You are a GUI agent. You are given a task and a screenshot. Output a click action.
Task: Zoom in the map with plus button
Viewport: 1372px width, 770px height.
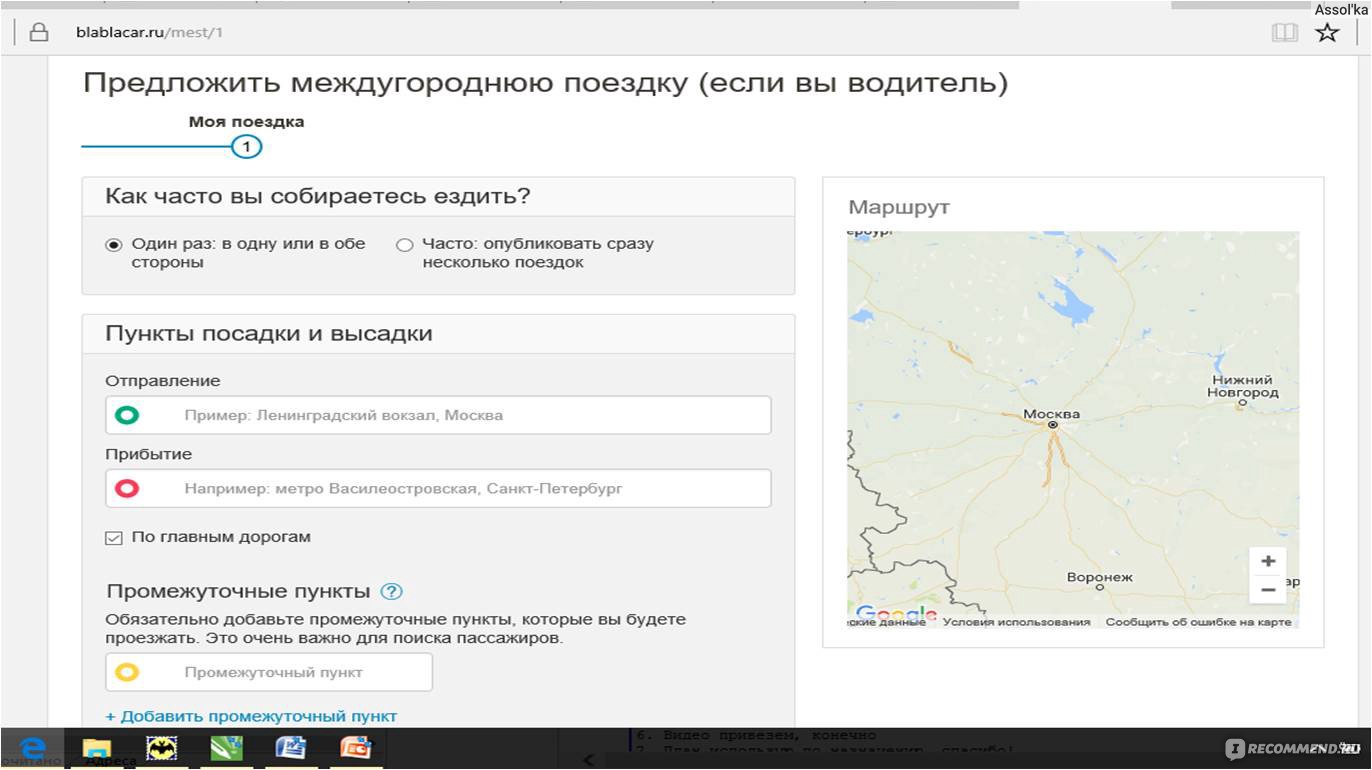point(1268,561)
